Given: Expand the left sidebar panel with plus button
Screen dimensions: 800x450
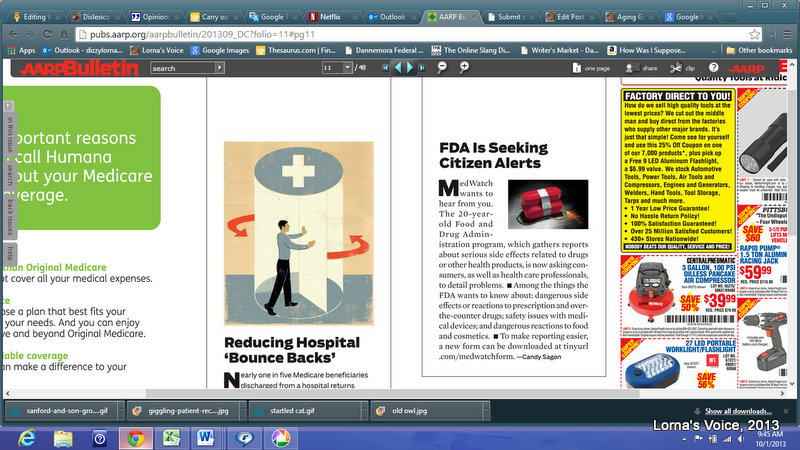Looking at the screenshot, I should coord(8,106).
